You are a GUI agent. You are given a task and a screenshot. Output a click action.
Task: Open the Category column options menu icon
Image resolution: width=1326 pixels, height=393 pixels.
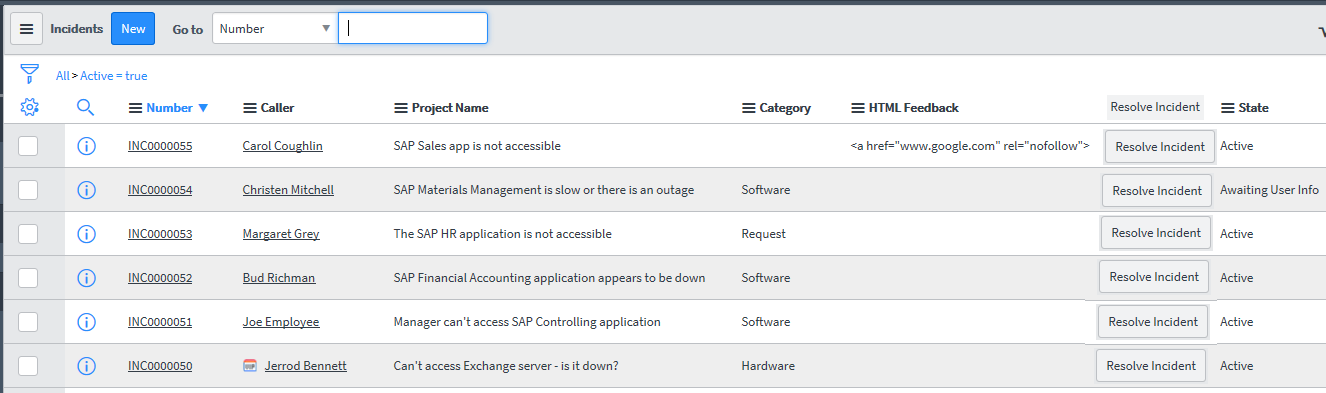[749, 108]
